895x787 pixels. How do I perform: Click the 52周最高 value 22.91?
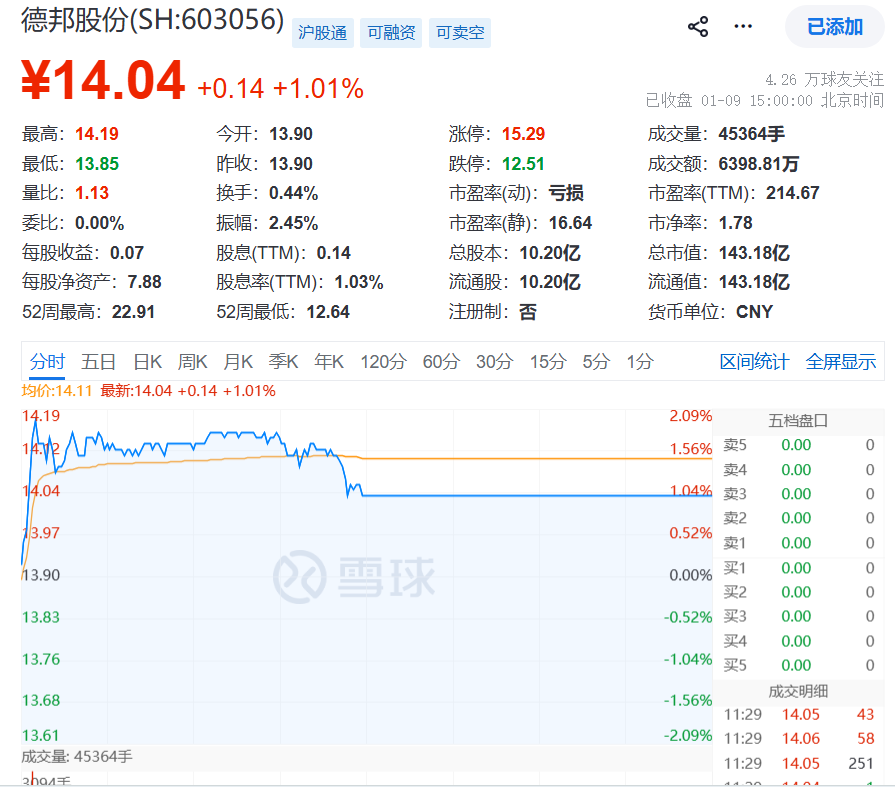(x=134, y=312)
